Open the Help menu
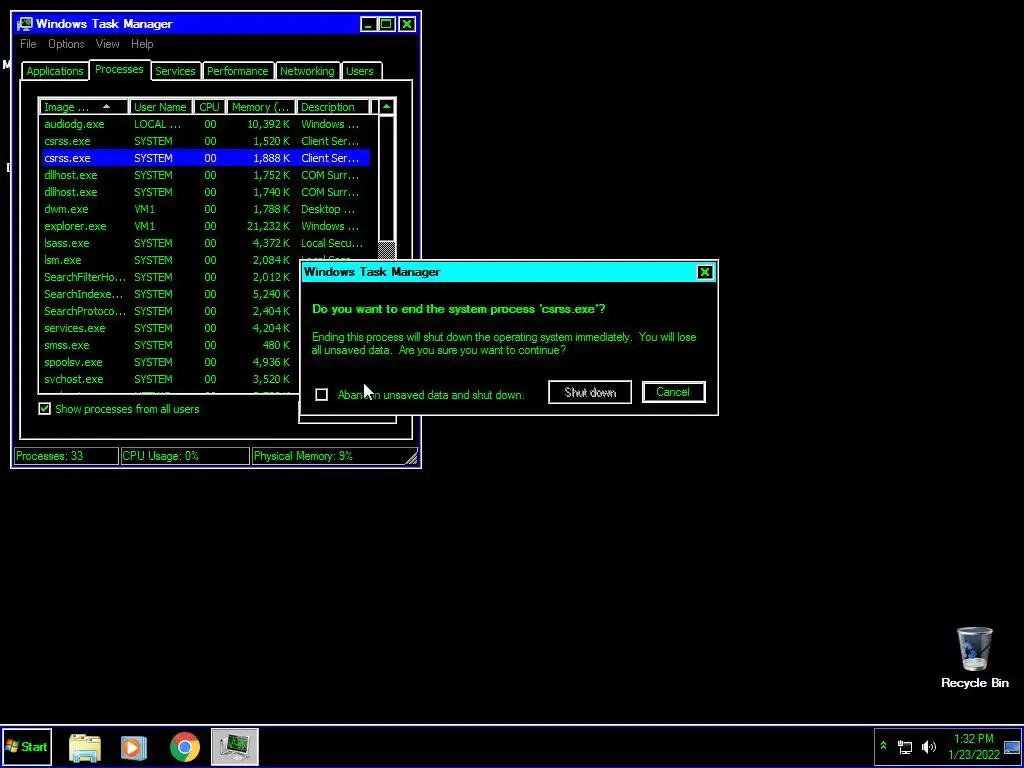 pos(142,44)
